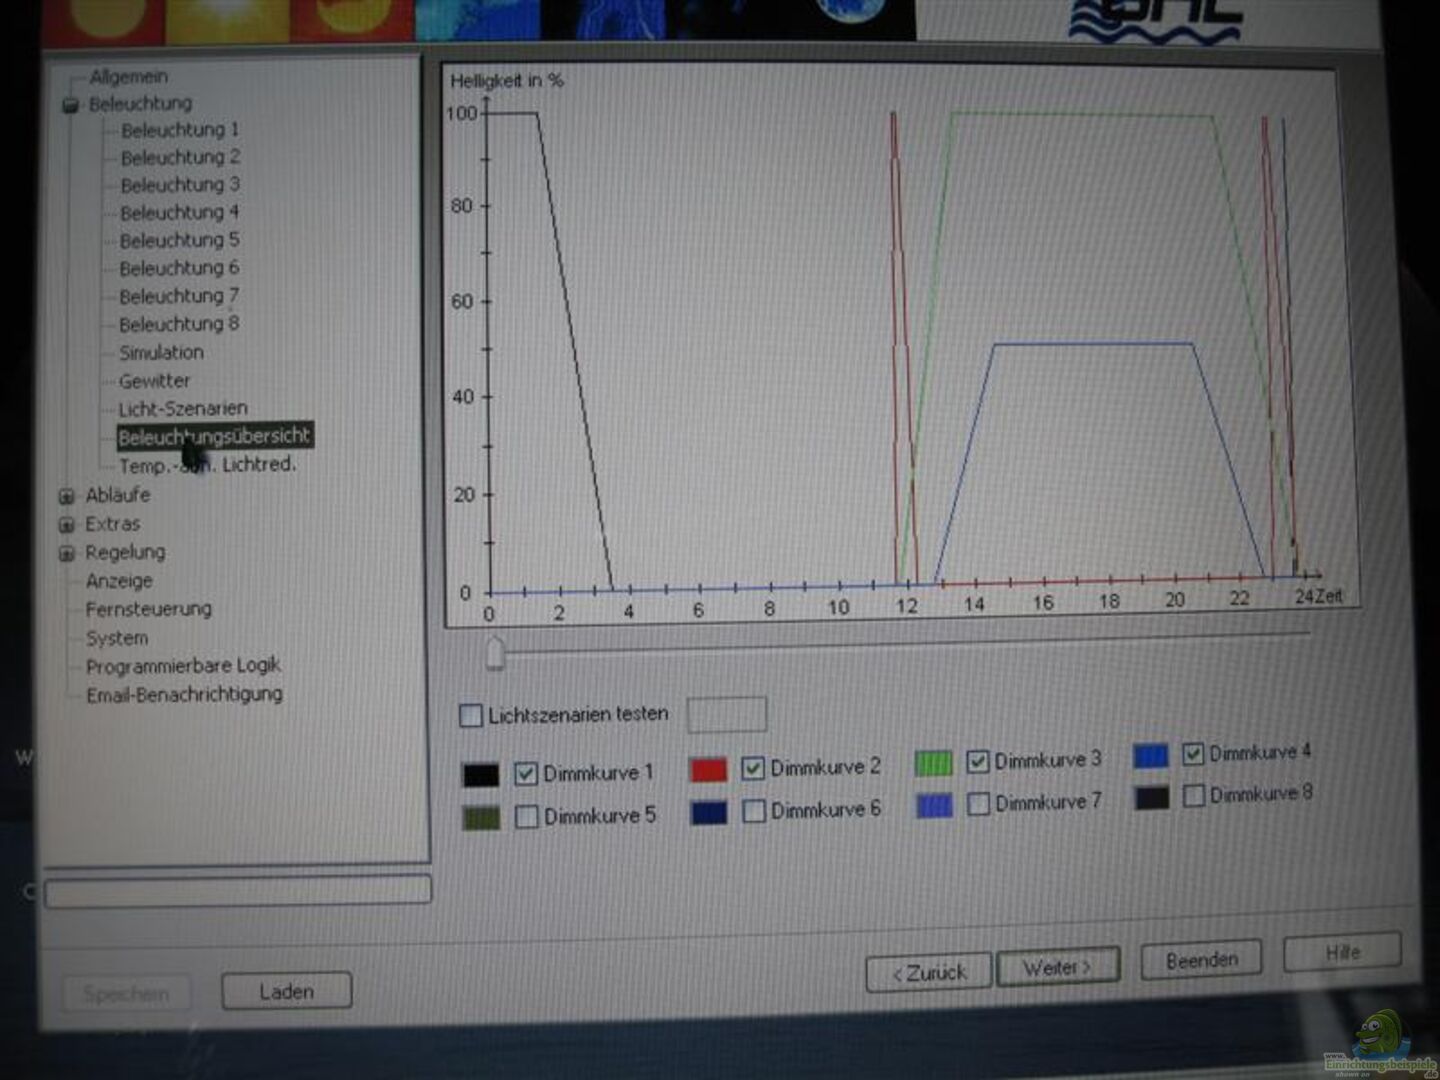Uncheck the Dimmkurve 1 checkbox

click(526, 774)
